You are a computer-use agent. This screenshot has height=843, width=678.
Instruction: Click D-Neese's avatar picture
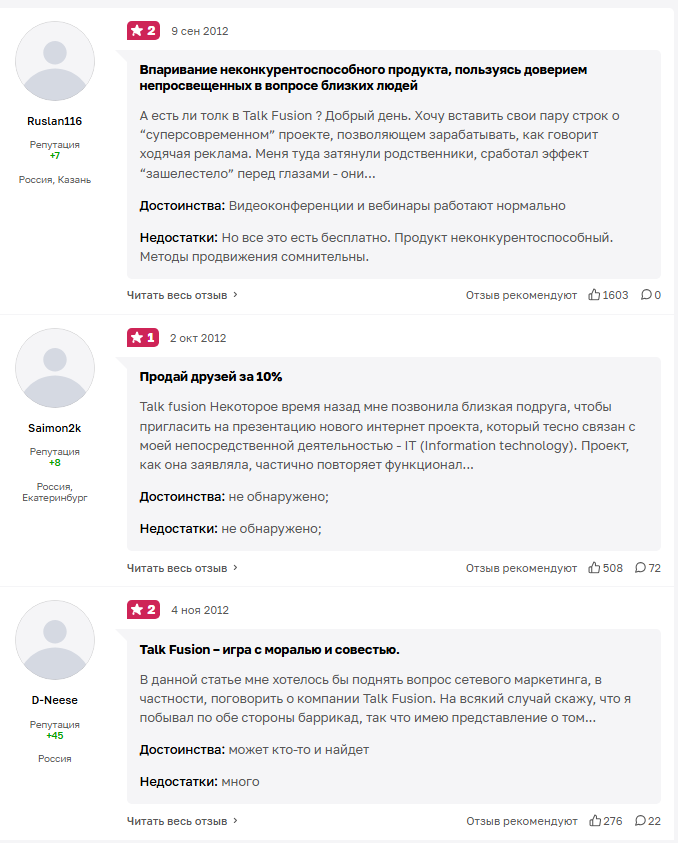click(x=55, y=640)
